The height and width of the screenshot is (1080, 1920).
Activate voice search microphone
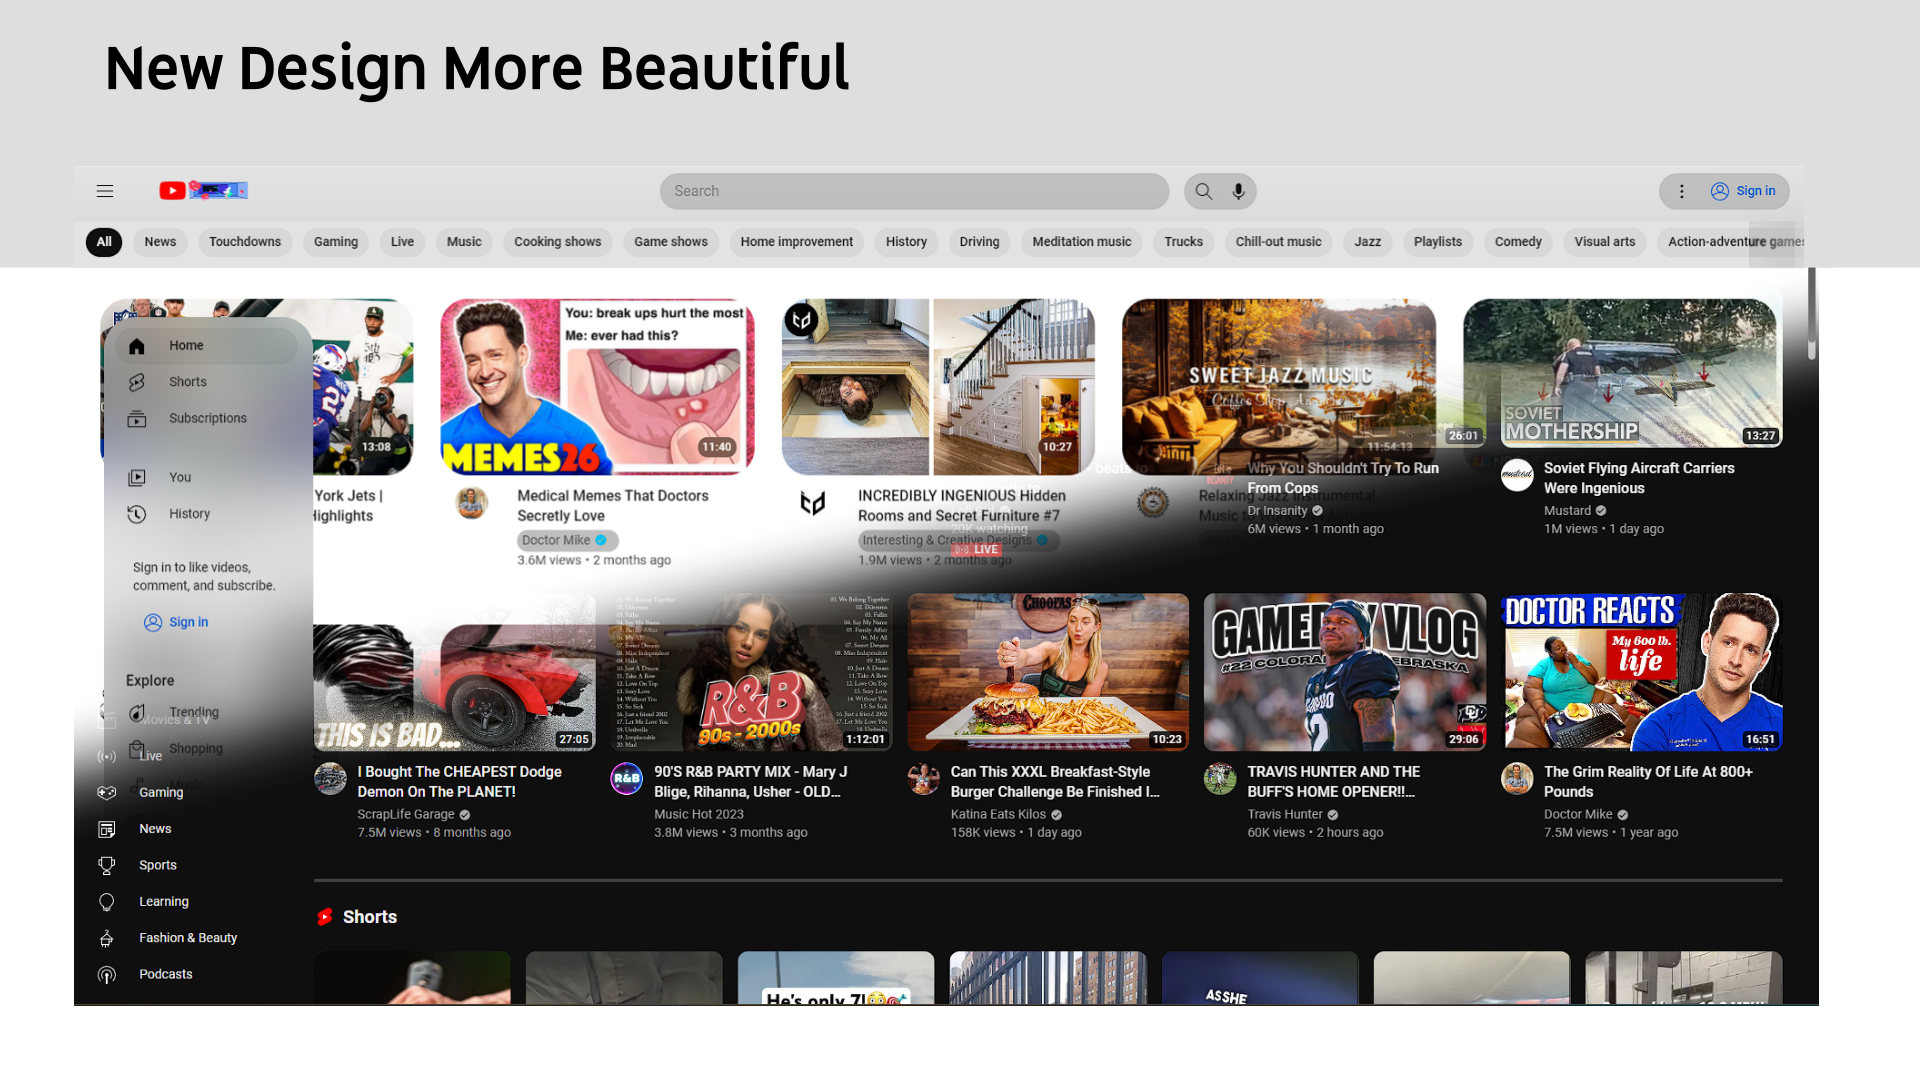[1239, 191]
